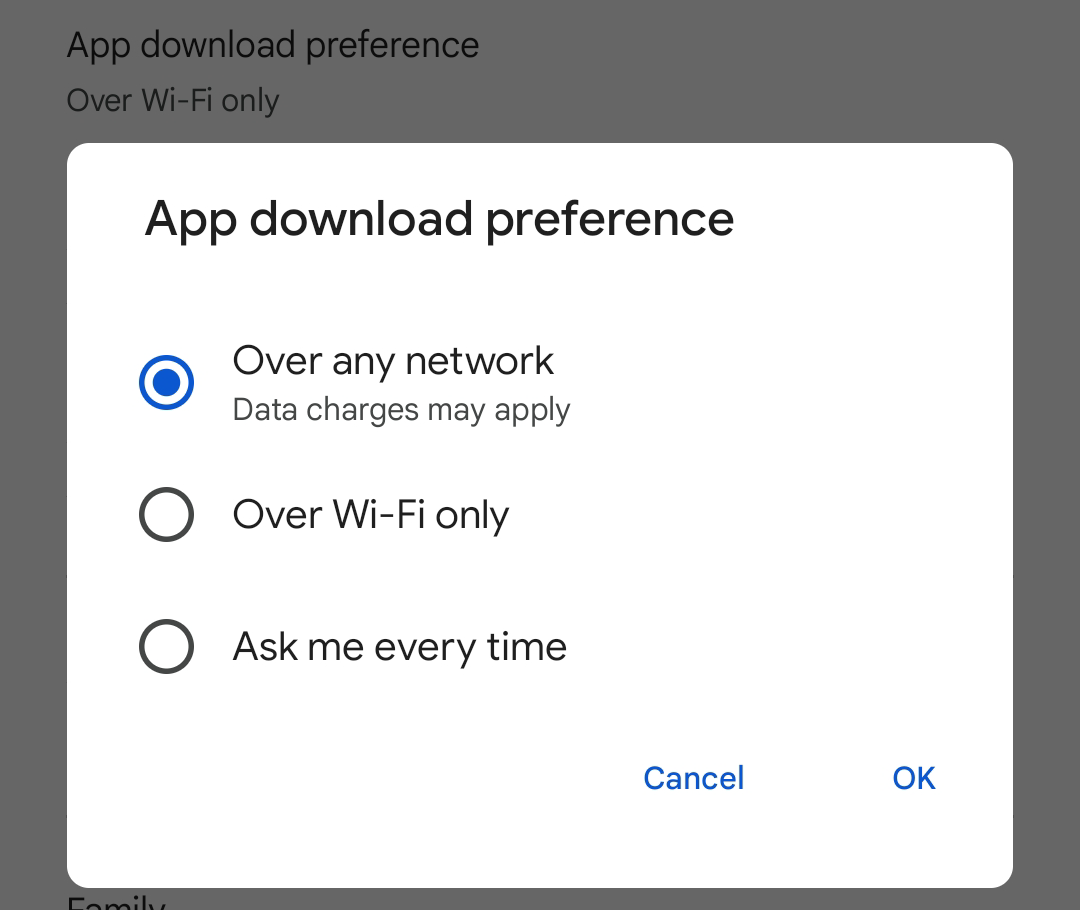Click the empty circle beside Ask me every time
Viewport: 1080px width, 910px height.
pos(166,646)
